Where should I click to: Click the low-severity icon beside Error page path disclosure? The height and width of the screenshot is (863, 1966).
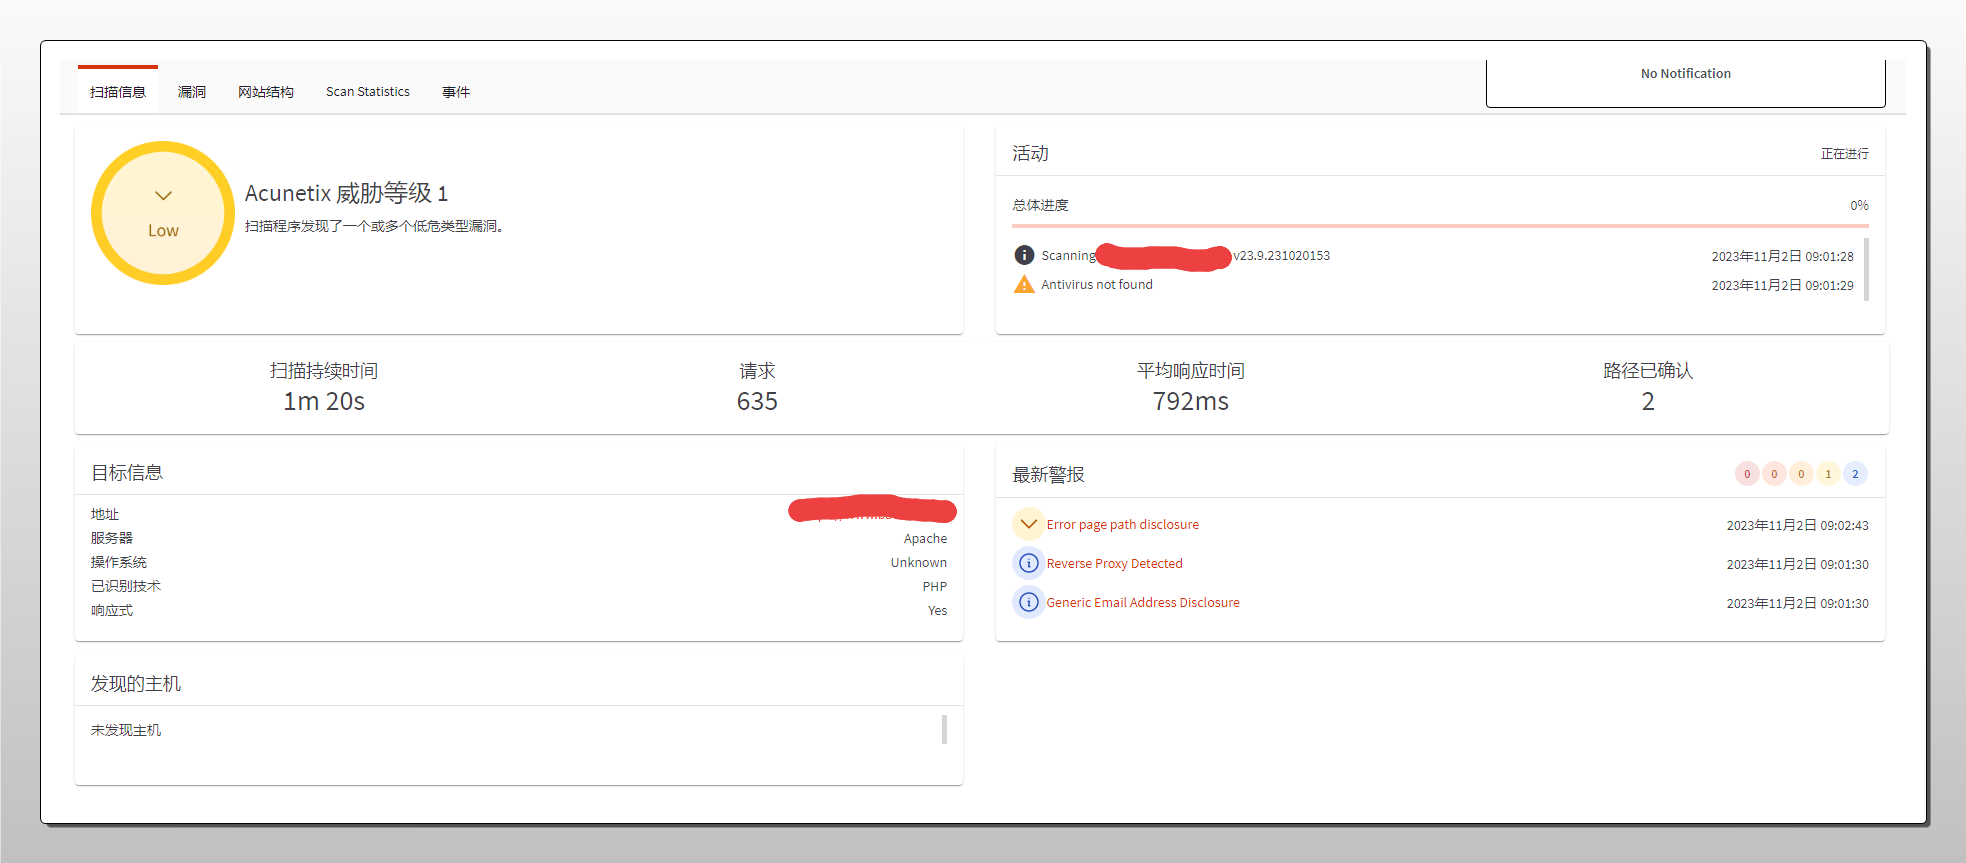pos(1028,524)
